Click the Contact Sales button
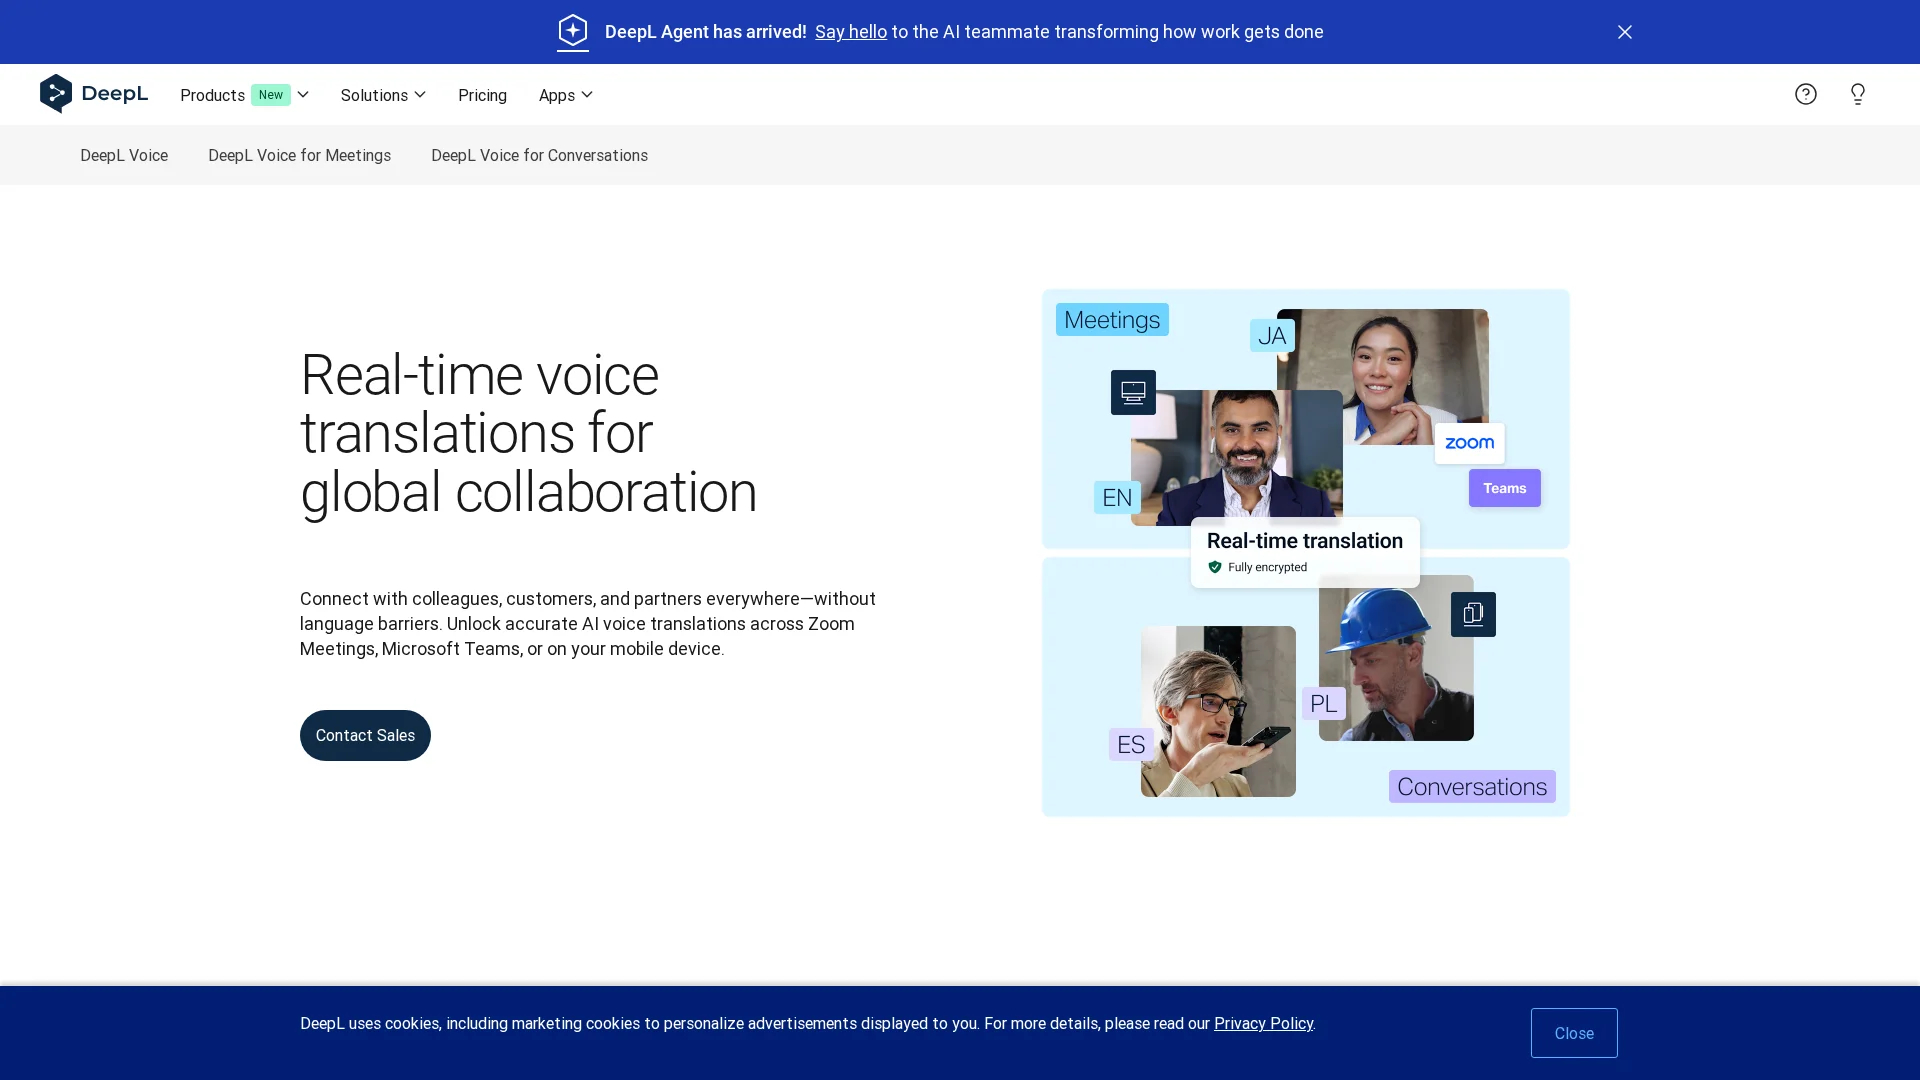Screen dimensions: 1920x1080 (x=365, y=735)
